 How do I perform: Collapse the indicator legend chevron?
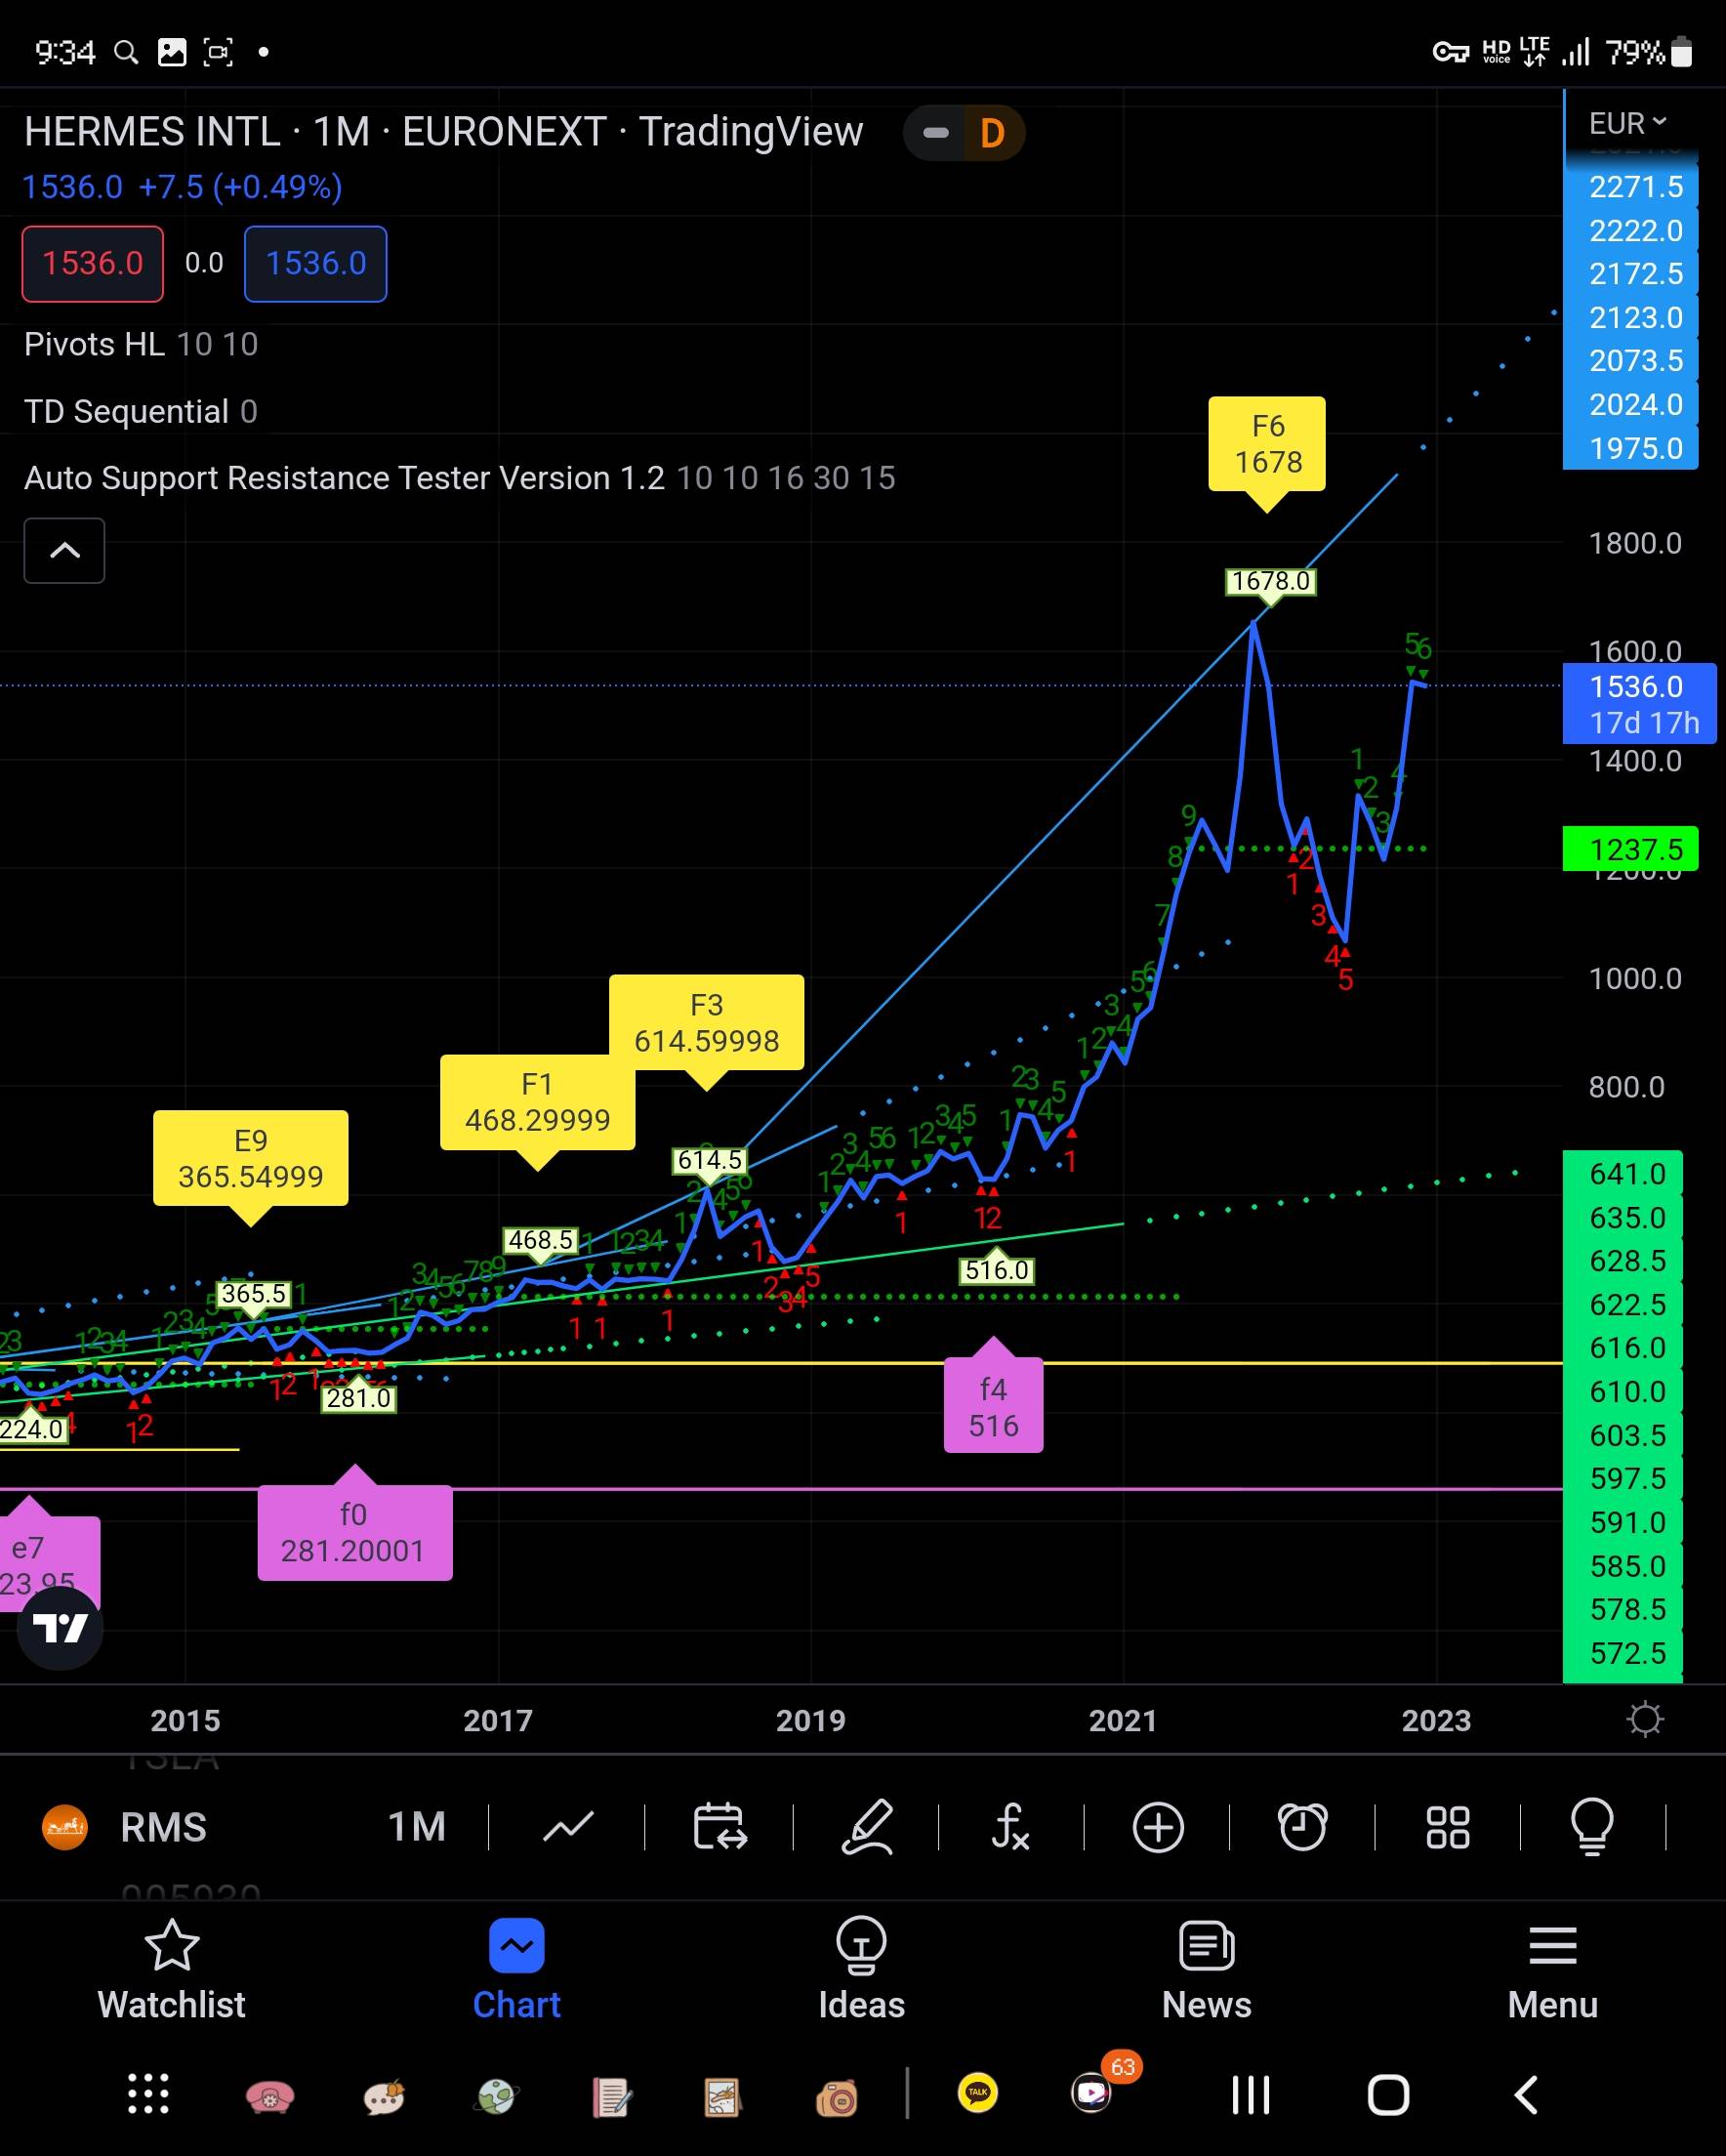[x=65, y=550]
